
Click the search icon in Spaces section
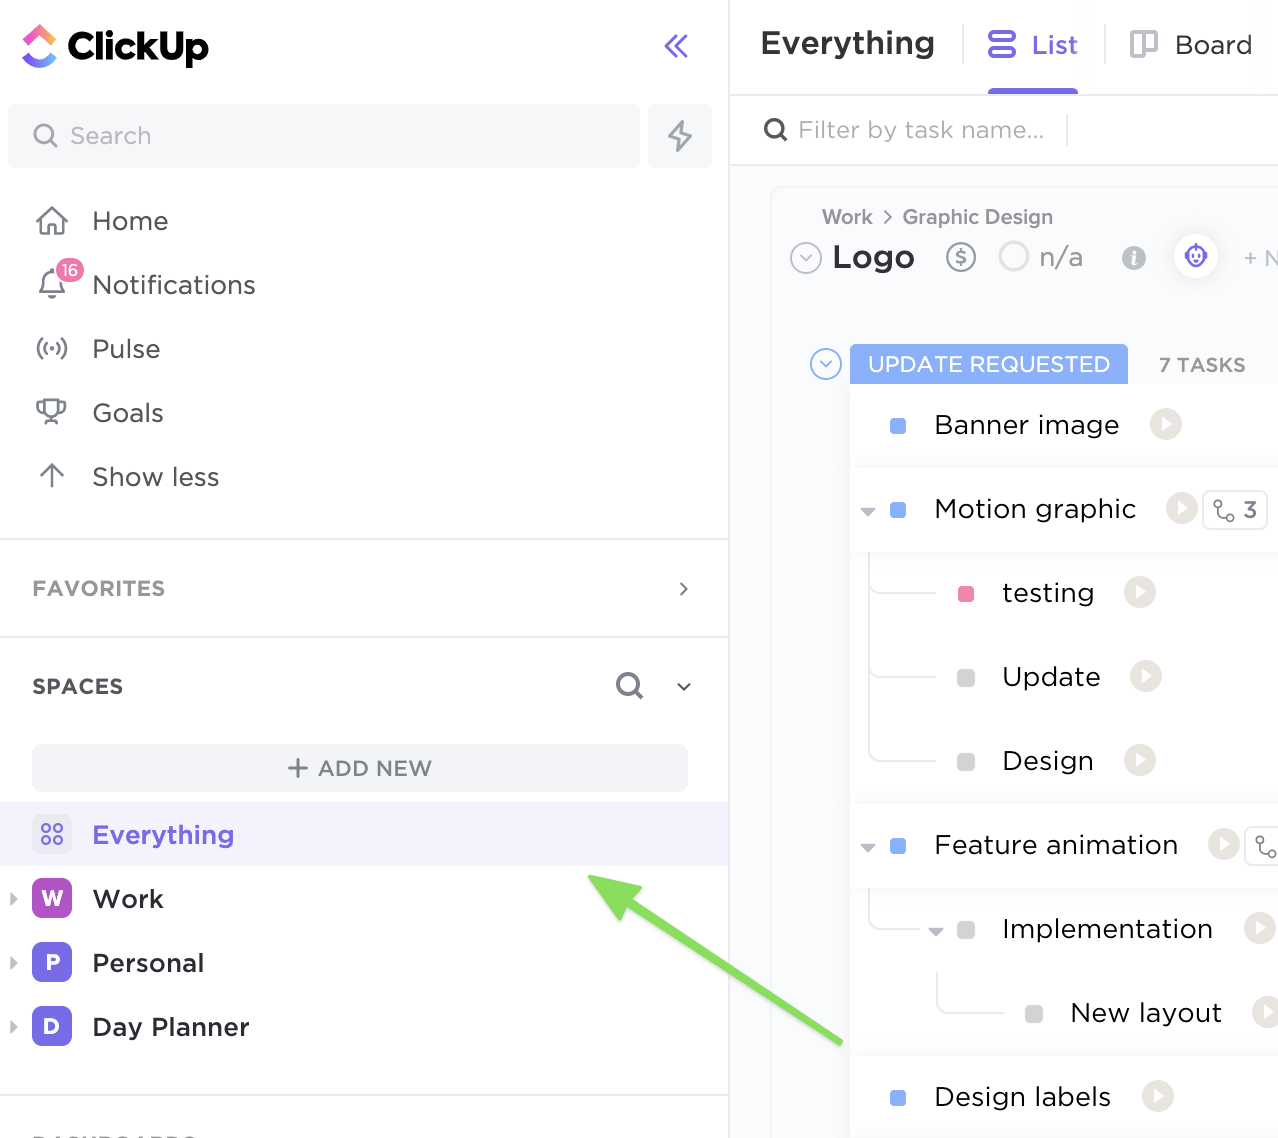[x=629, y=686]
